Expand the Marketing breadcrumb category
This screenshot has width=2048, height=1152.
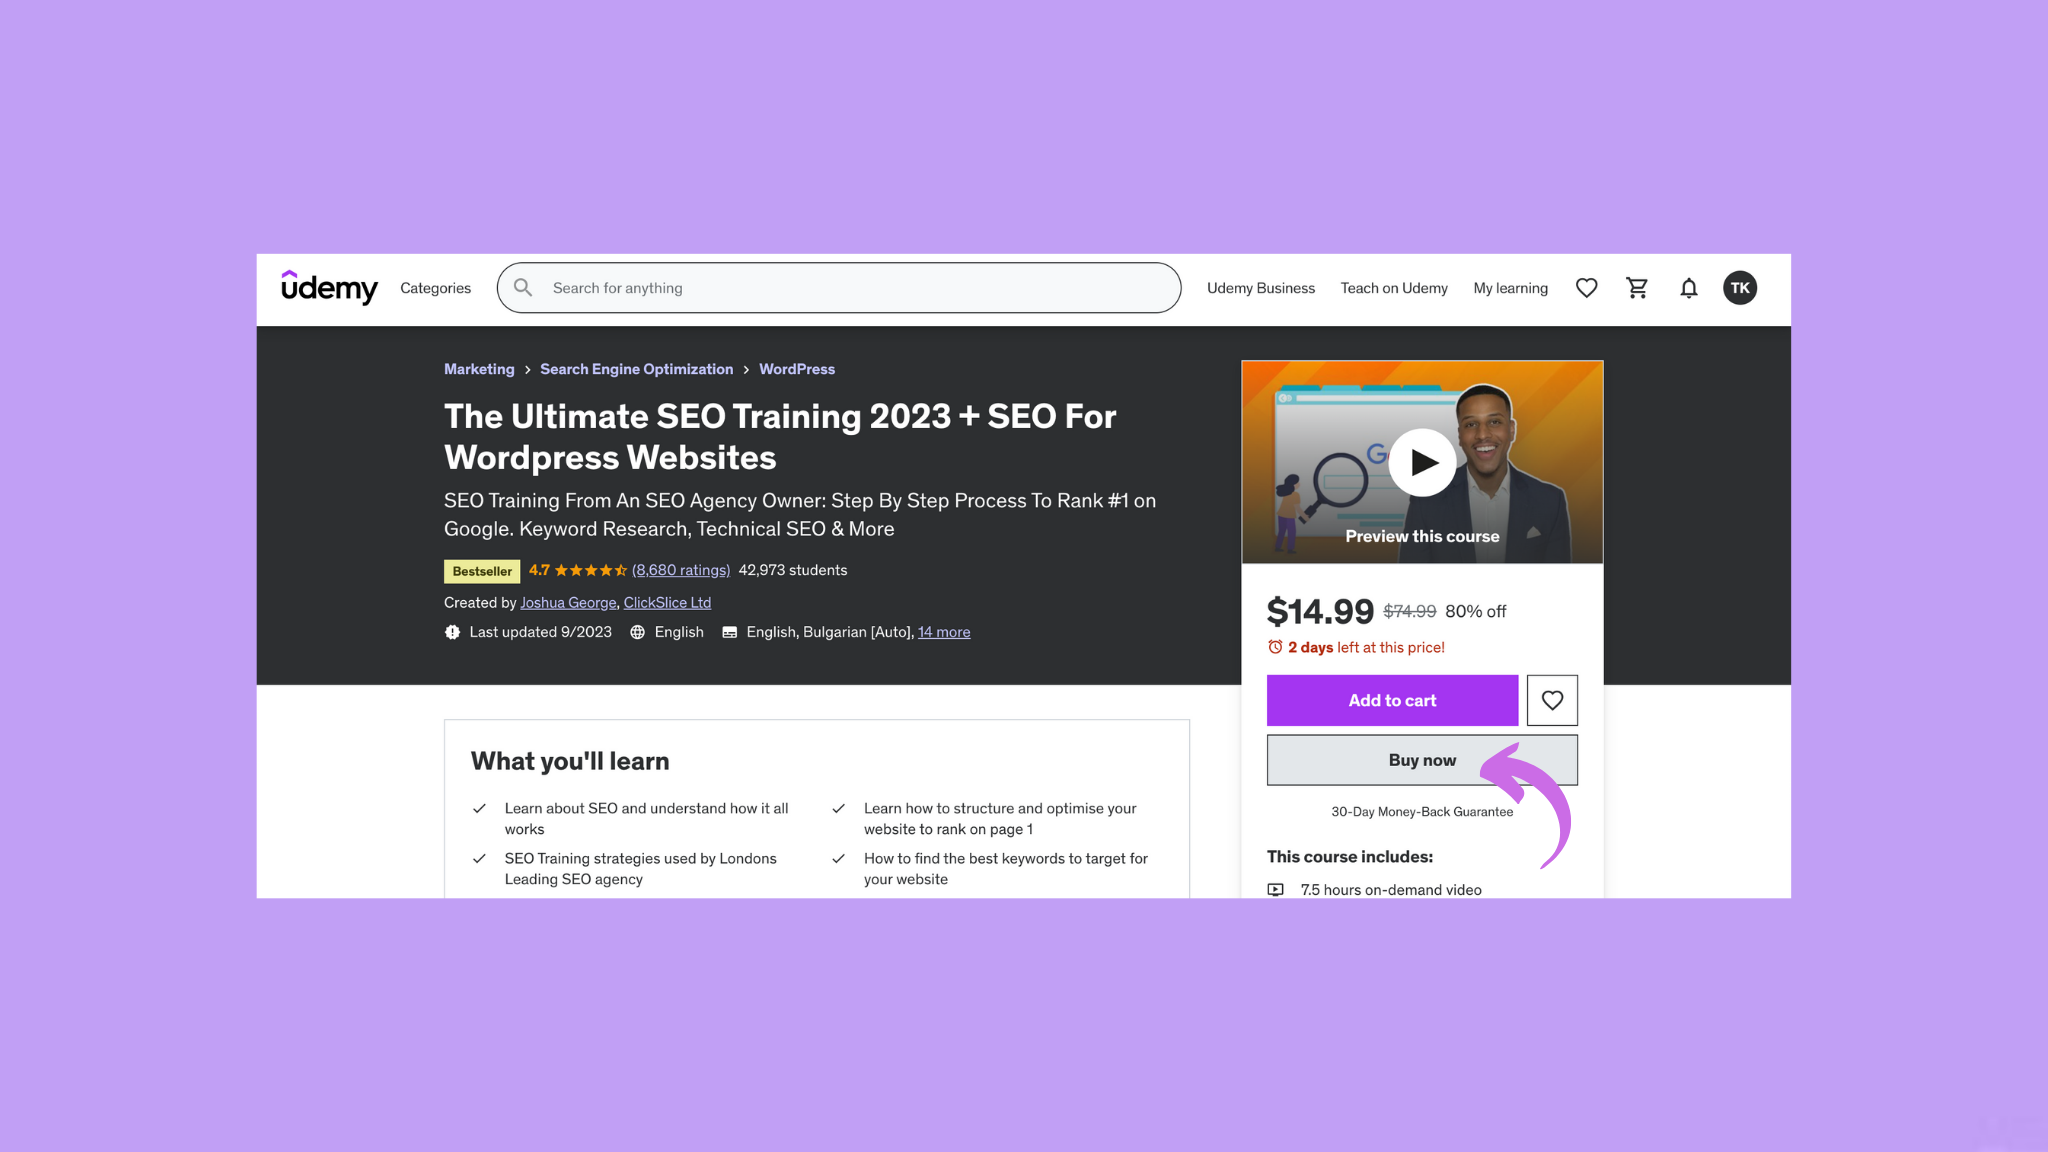(478, 367)
